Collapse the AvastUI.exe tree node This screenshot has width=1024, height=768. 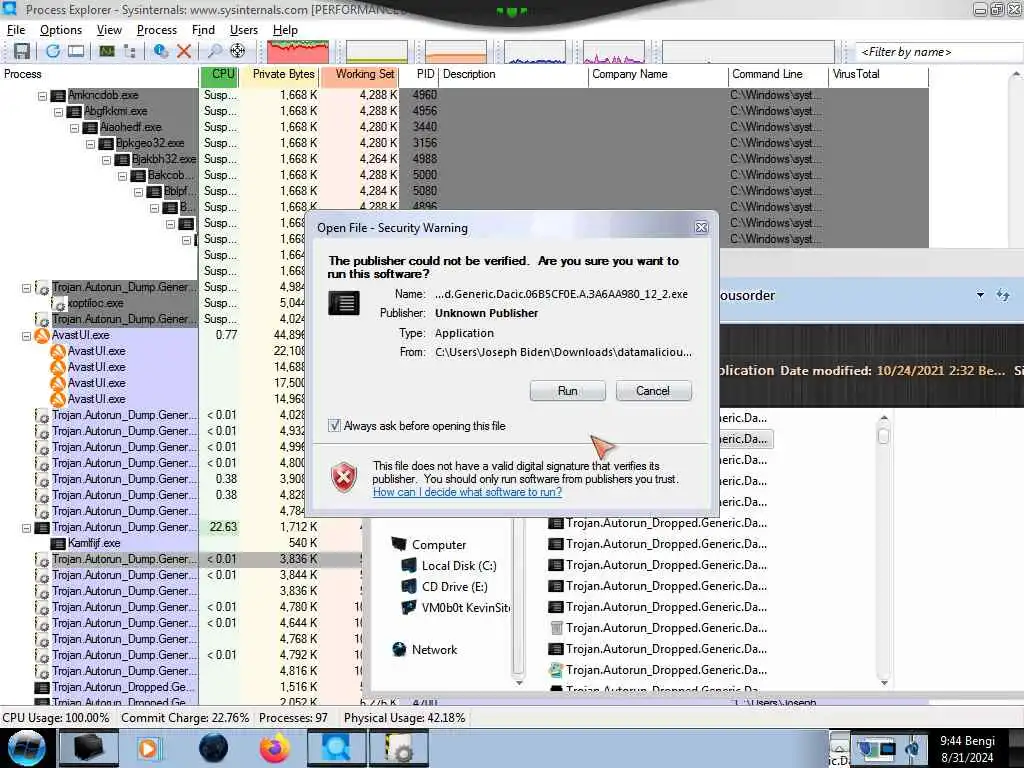(x=26, y=336)
